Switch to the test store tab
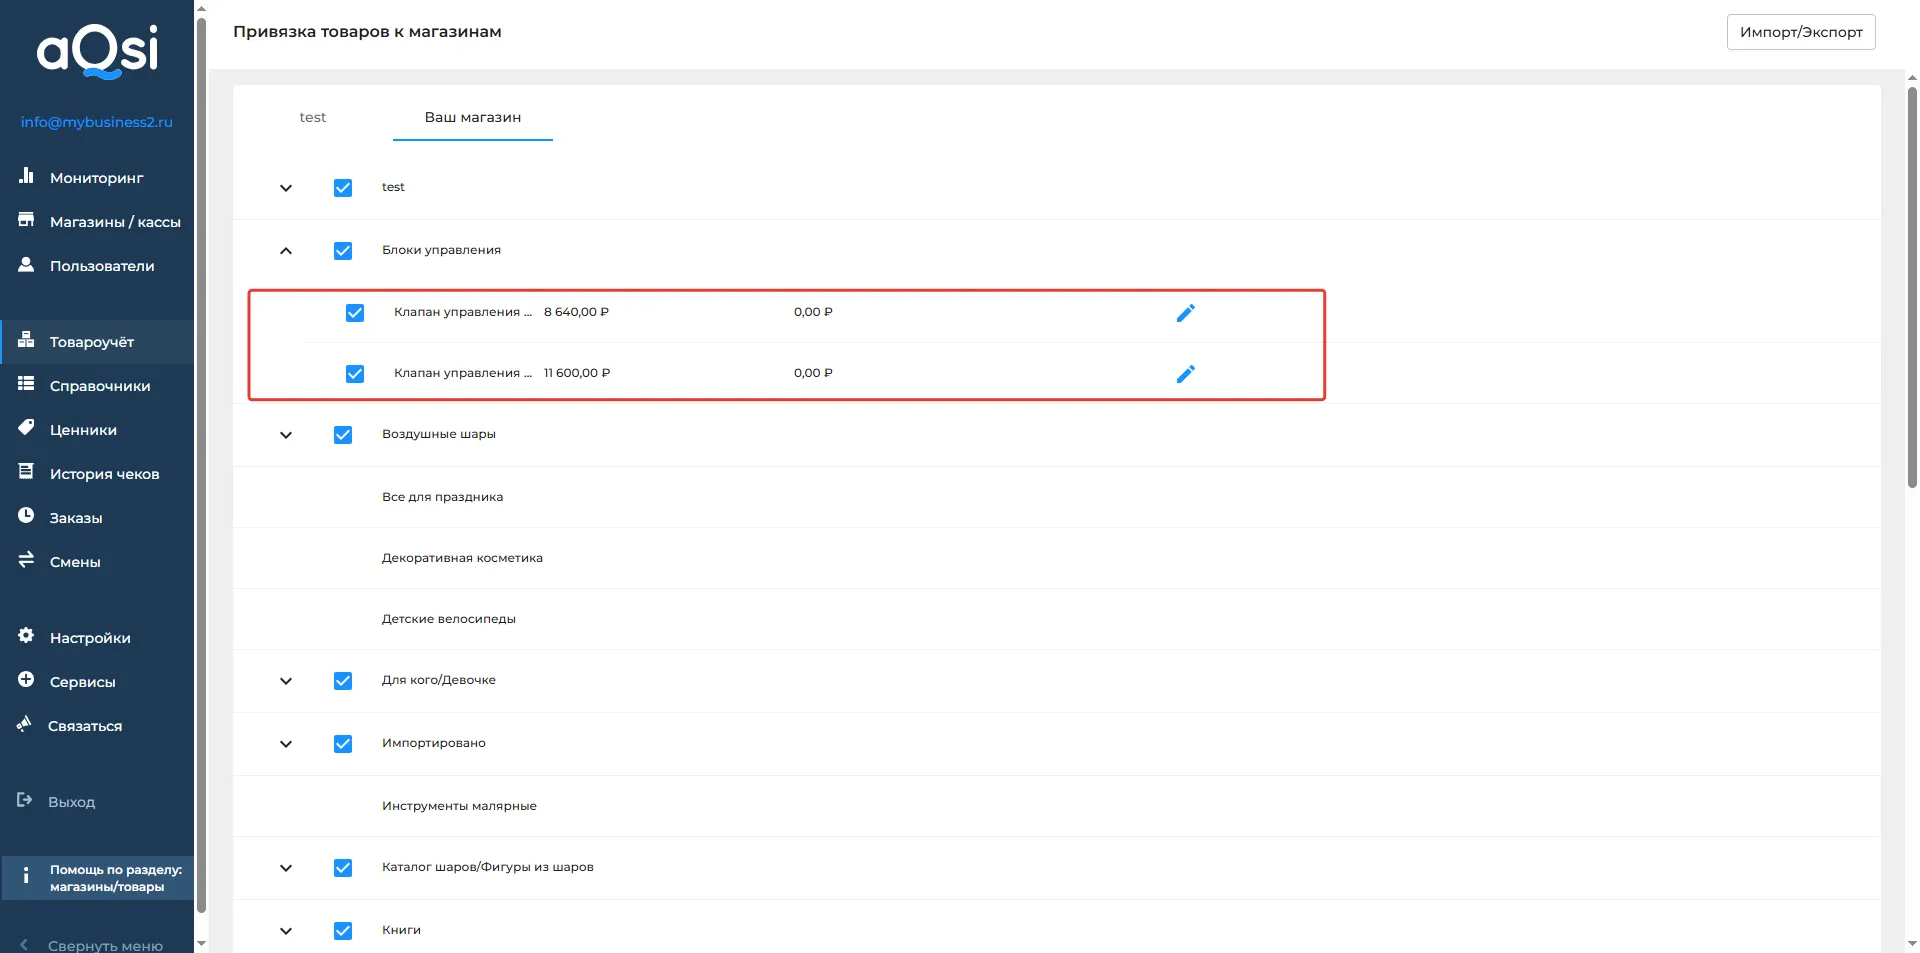This screenshot has height=953, width=1920. 313,118
